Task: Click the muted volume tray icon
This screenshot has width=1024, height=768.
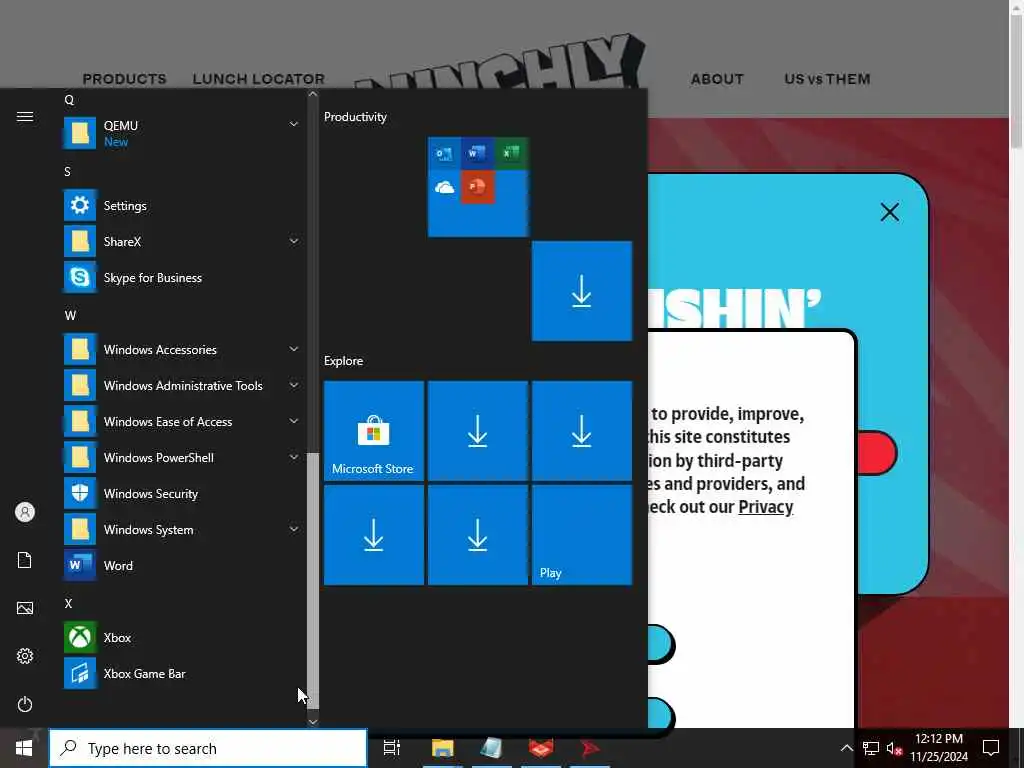Action: (894, 748)
